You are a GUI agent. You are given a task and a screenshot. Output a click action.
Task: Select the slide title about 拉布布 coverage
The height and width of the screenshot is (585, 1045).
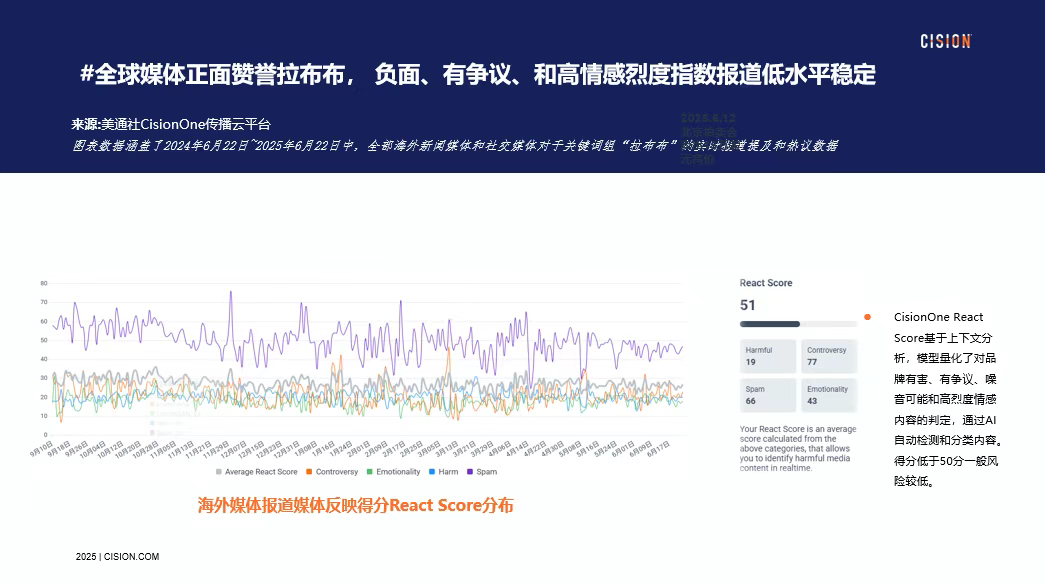[480, 74]
